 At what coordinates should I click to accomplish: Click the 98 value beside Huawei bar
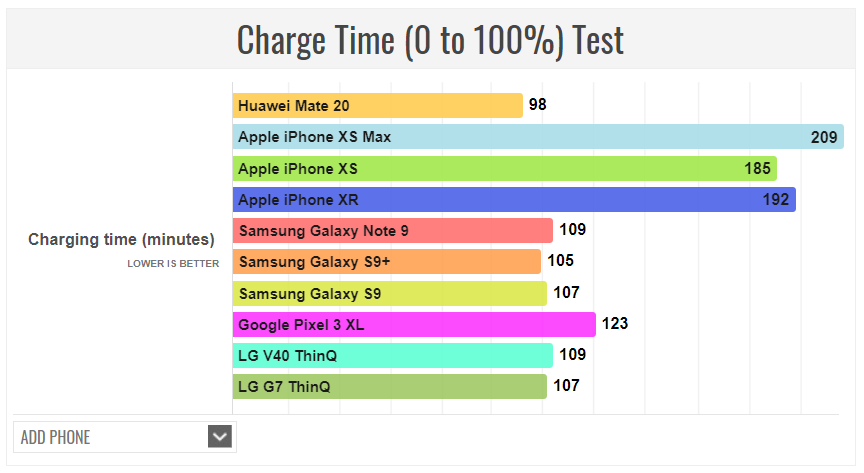(x=537, y=104)
